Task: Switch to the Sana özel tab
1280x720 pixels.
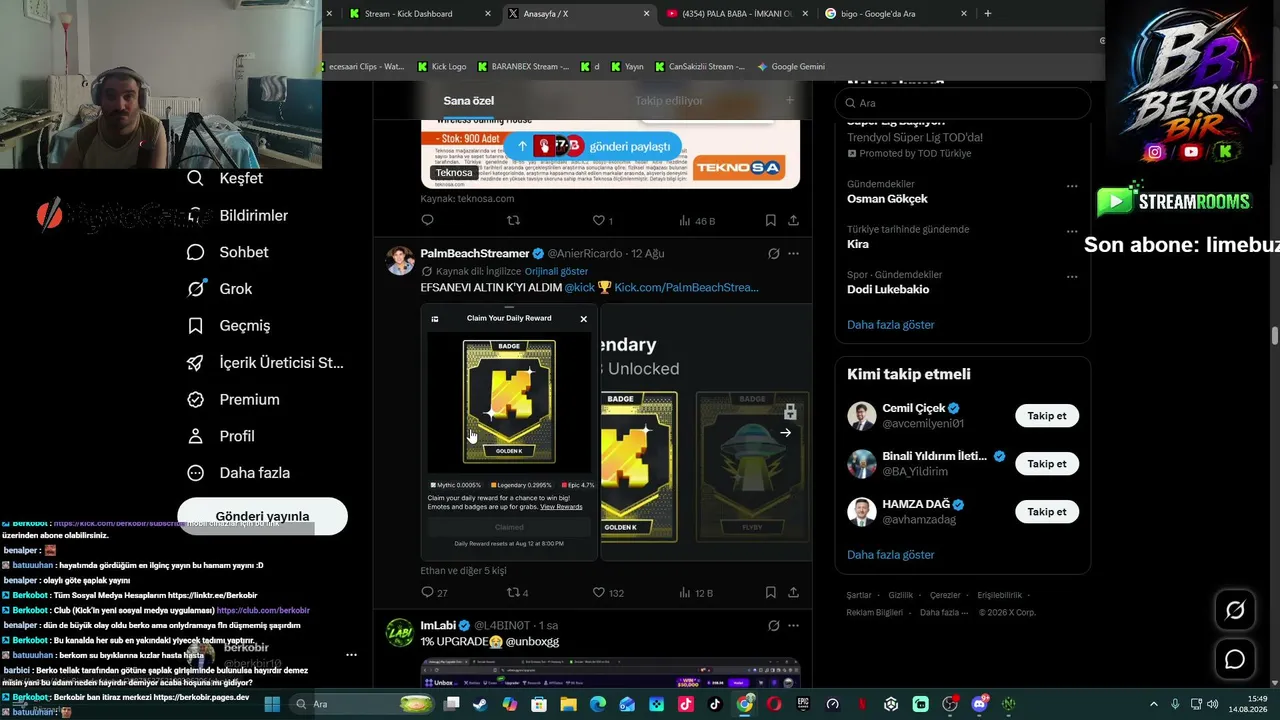Action: click(x=469, y=100)
